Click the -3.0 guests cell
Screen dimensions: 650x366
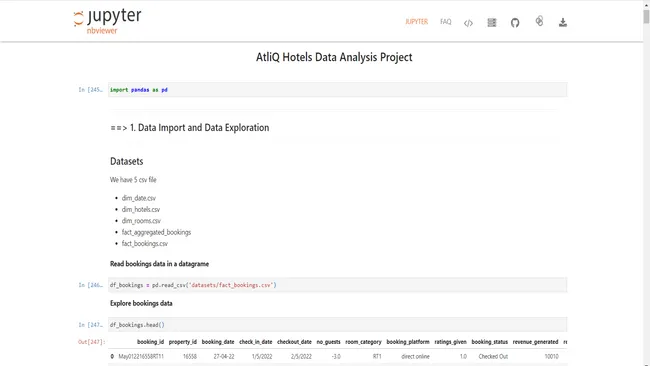(336, 356)
